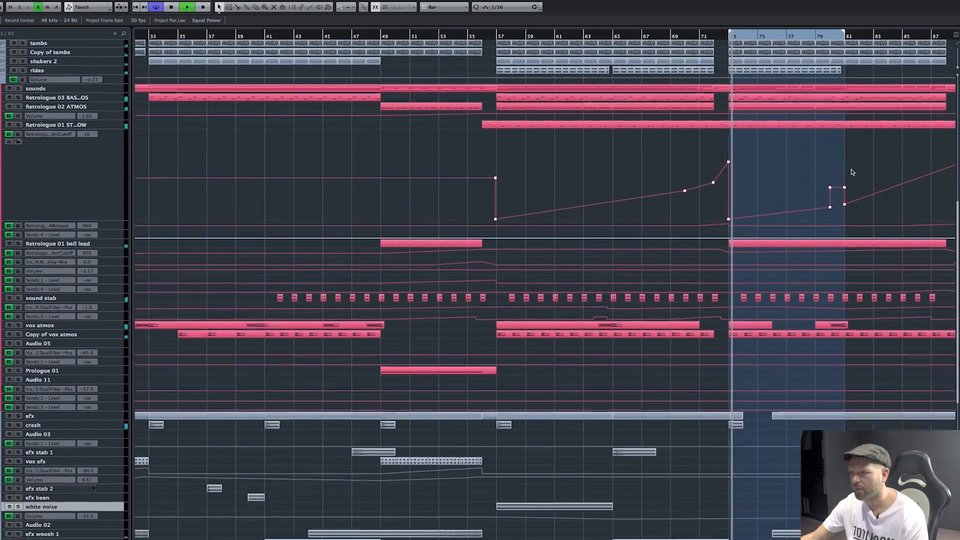960x540 pixels.
Task: Choose the Zoom magnifier tool
Action: tap(264, 7)
